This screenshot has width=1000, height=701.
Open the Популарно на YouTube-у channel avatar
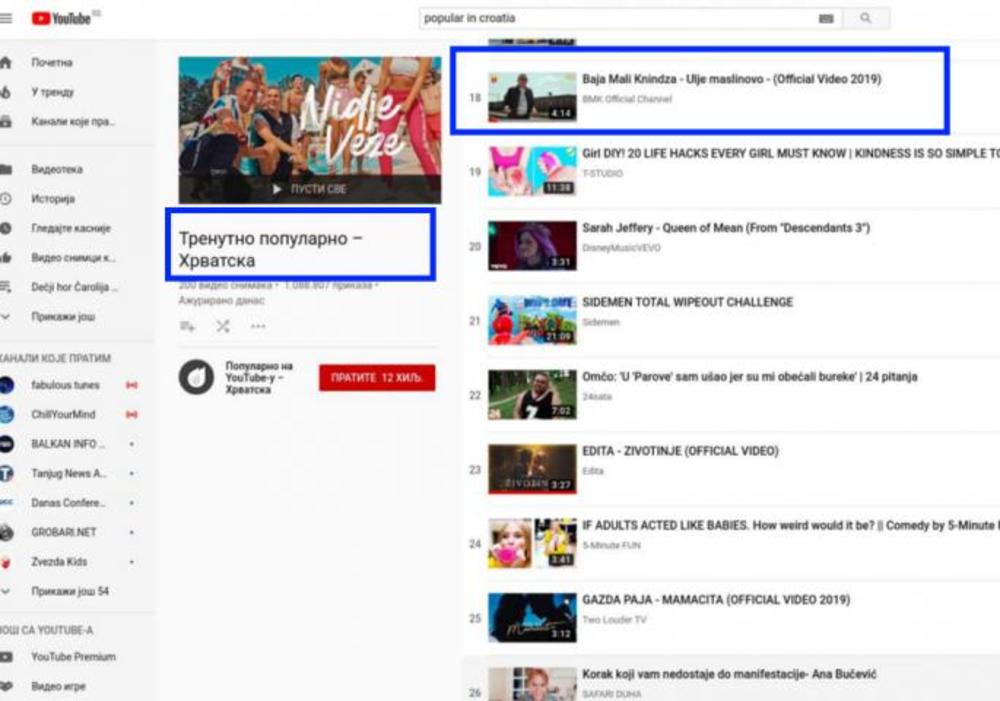[196, 377]
